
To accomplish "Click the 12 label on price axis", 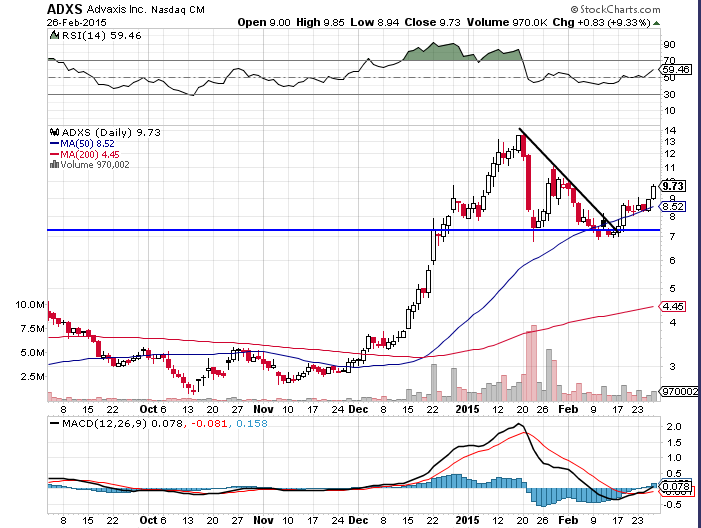I will point(669,154).
